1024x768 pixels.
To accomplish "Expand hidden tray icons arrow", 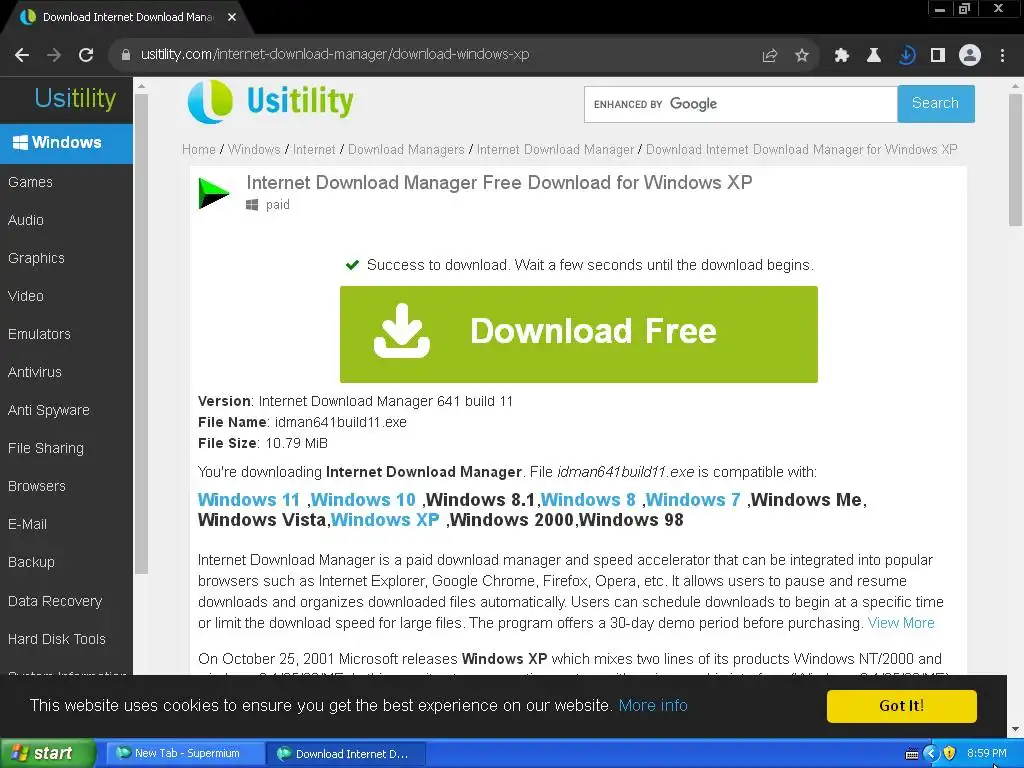I will tap(931, 754).
